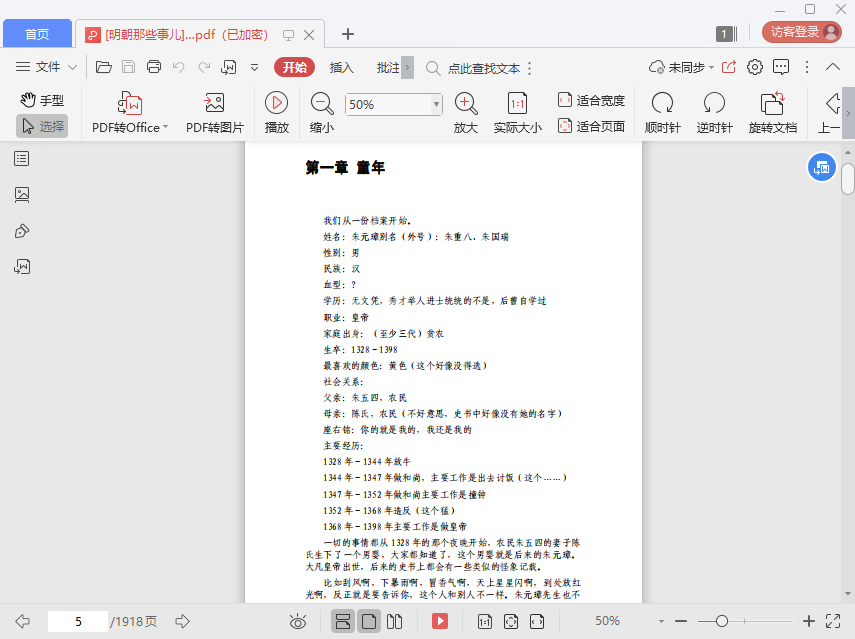Image resolution: width=855 pixels, height=639 pixels.
Task: Click the save disk icon
Action: pyautogui.click(x=129, y=67)
